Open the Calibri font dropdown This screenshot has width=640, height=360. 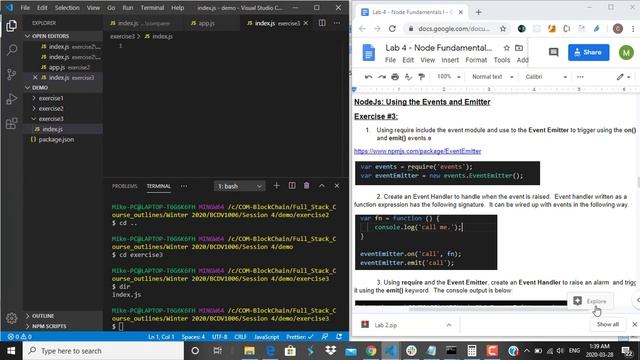click(x=546, y=77)
